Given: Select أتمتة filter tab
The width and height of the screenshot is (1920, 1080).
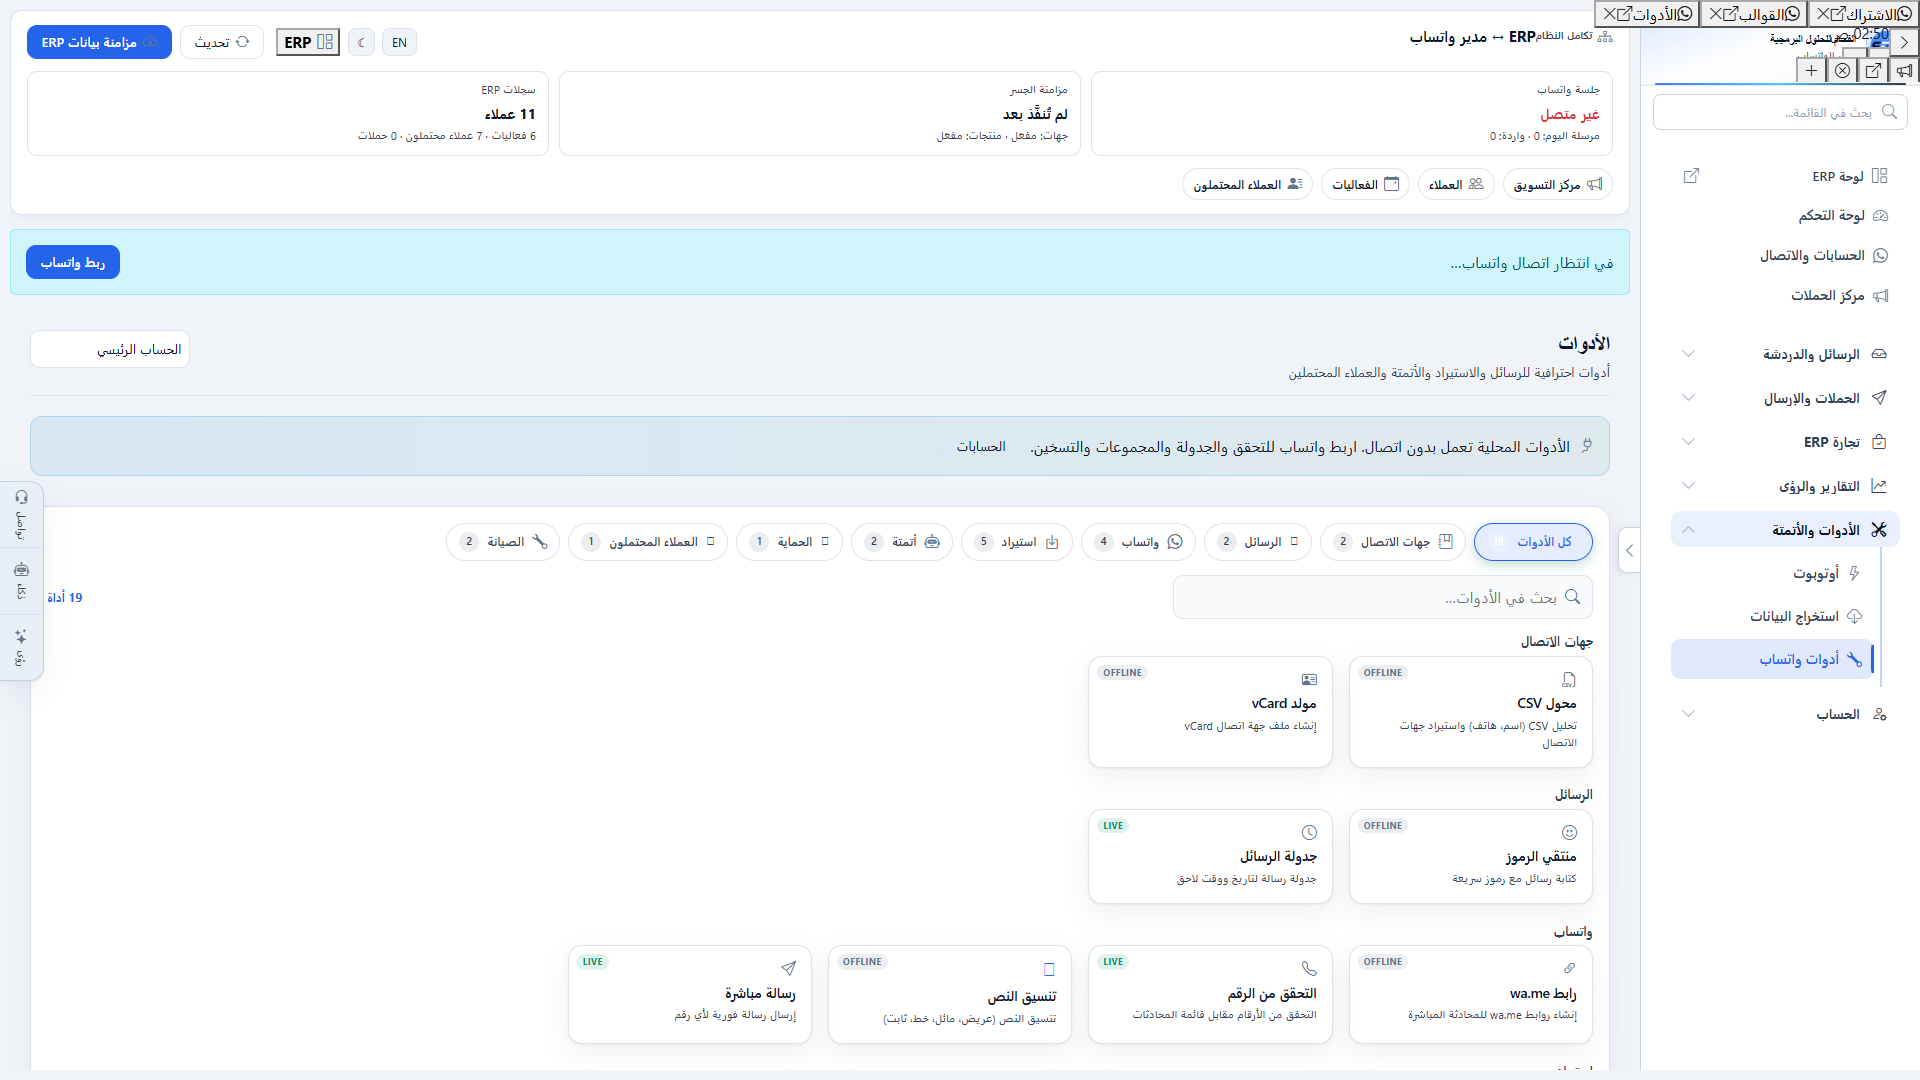Looking at the screenshot, I should coord(902,542).
